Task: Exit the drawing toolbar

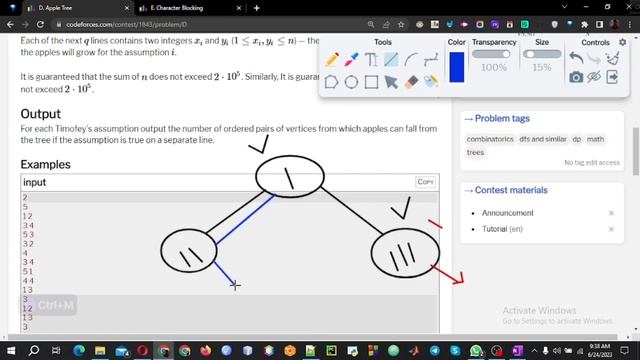Action: coord(612,77)
